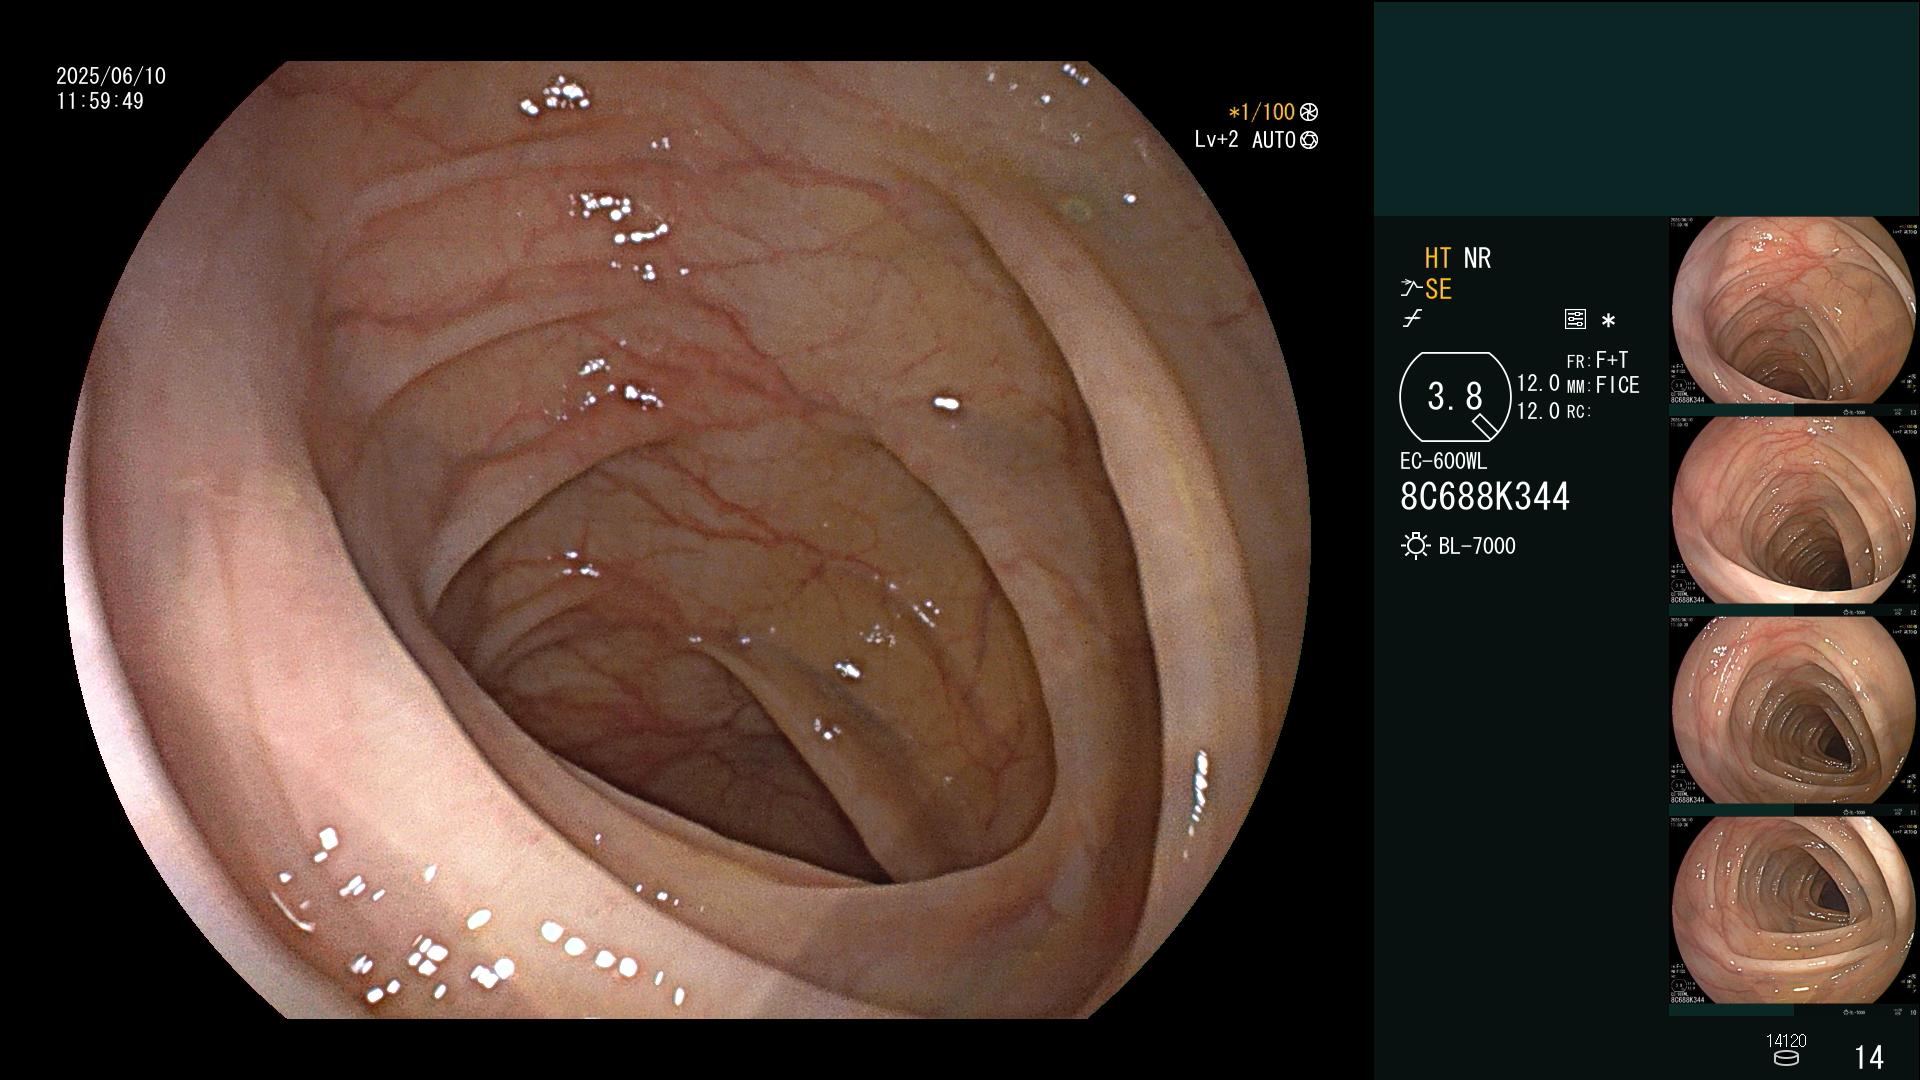Open the third captured colon thumbnail
Image resolution: width=1920 pixels, height=1080 pixels.
tap(1794, 711)
